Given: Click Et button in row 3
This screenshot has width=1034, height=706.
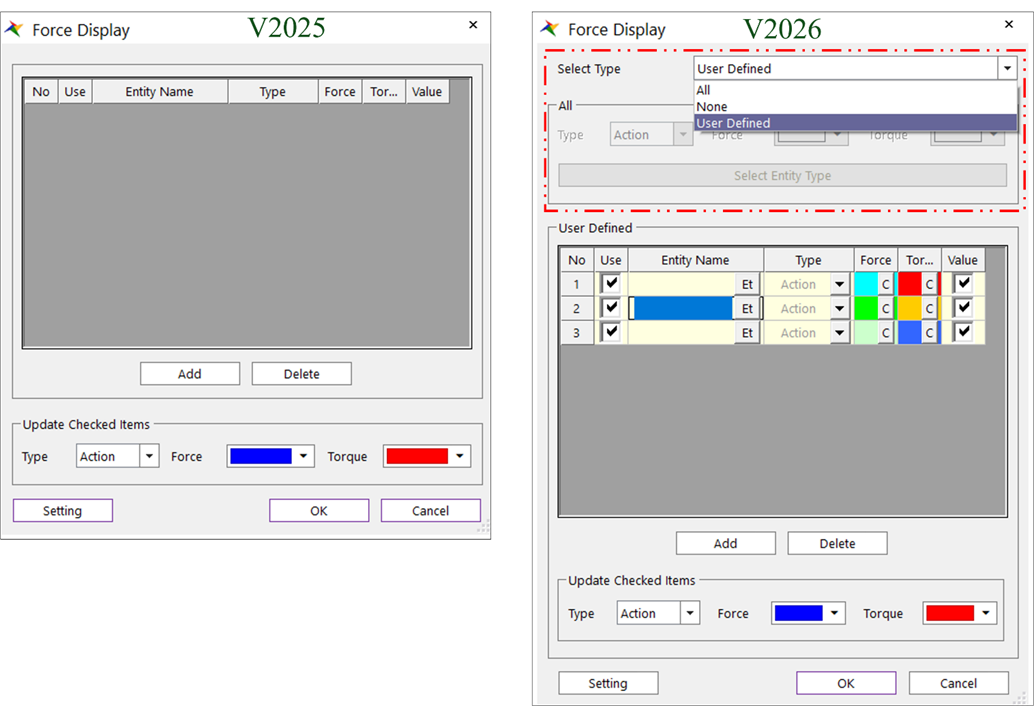Looking at the screenshot, I should pos(747,333).
